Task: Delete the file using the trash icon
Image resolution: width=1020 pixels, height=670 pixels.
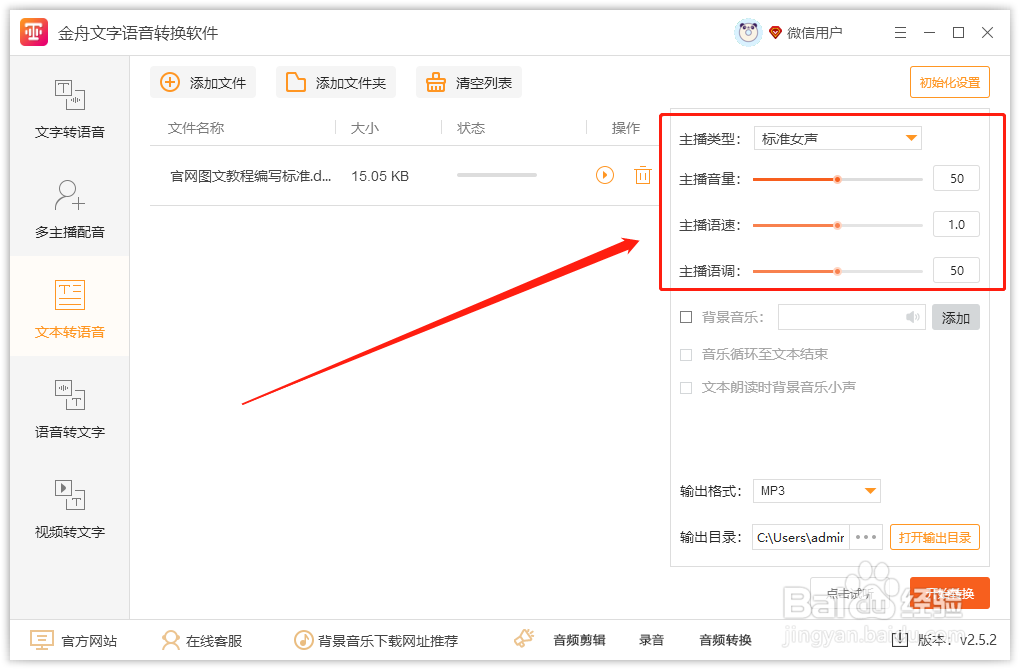Action: [x=641, y=175]
